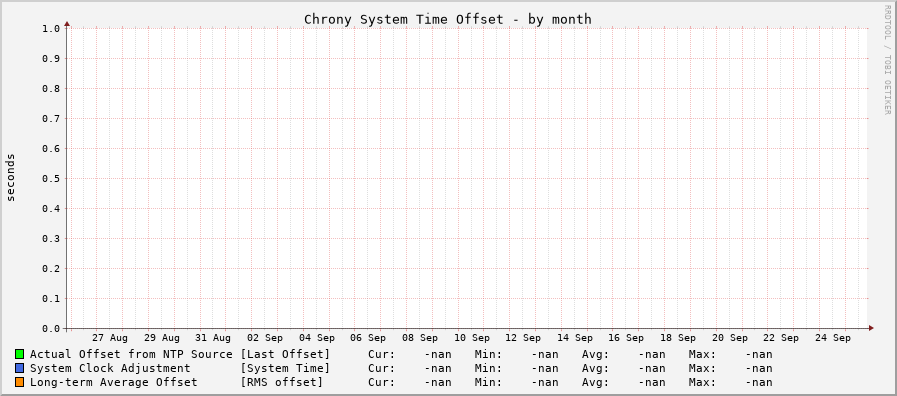The width and height of the screenshot is (897, 396).
Task: Click the '14 Sep' x-axis date label
Action: 574,338
